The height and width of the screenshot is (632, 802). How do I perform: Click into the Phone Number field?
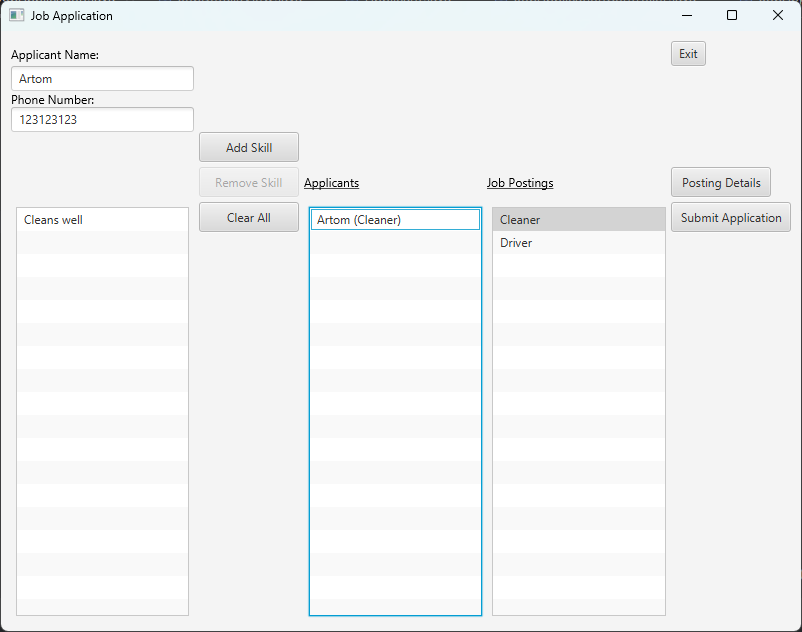click(x=102, y=119)
